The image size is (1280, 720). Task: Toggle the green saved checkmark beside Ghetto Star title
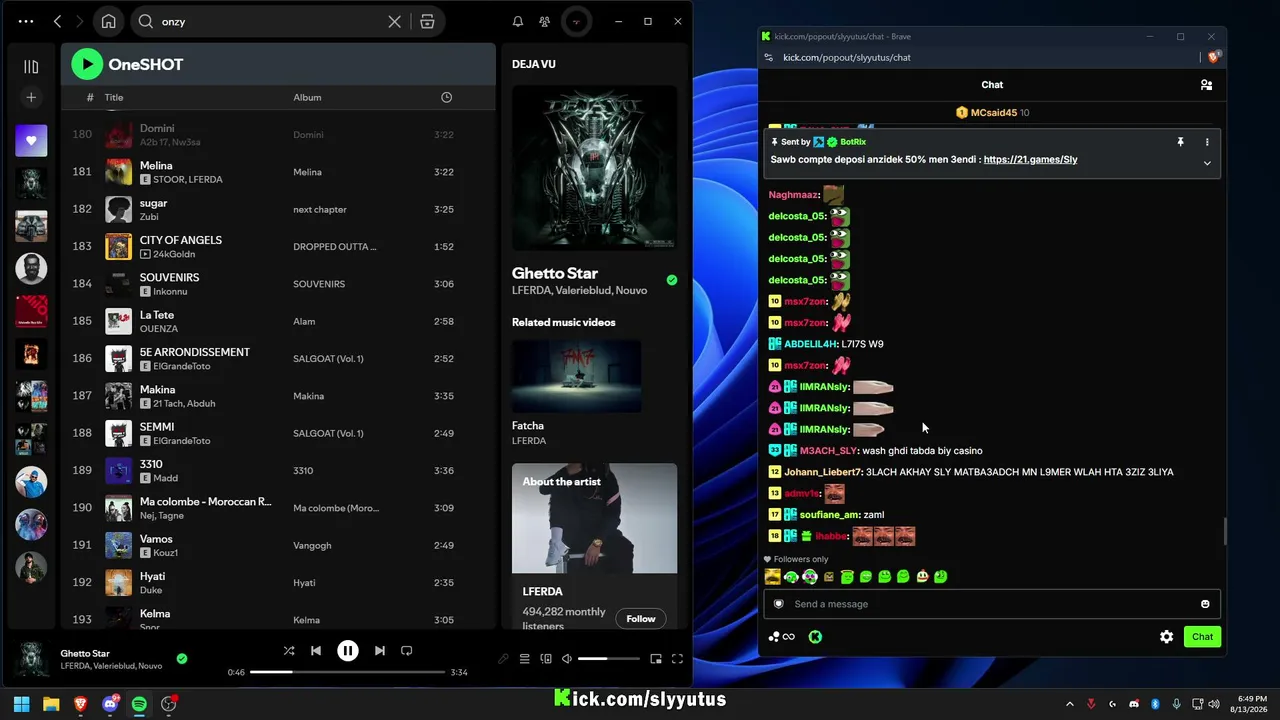pyautogui.click(x=672, y=280)
